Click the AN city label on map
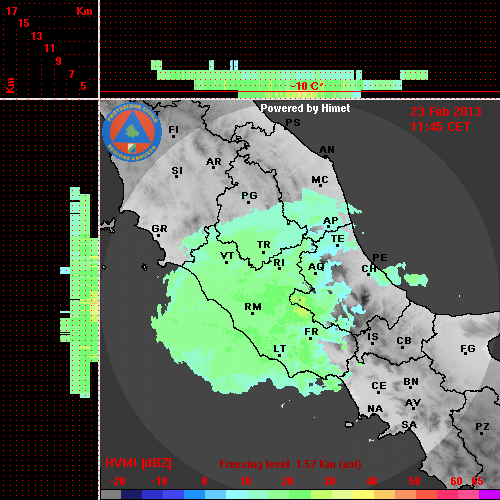Viewport: 500px width, 500px height. click(x=327, y=150)
